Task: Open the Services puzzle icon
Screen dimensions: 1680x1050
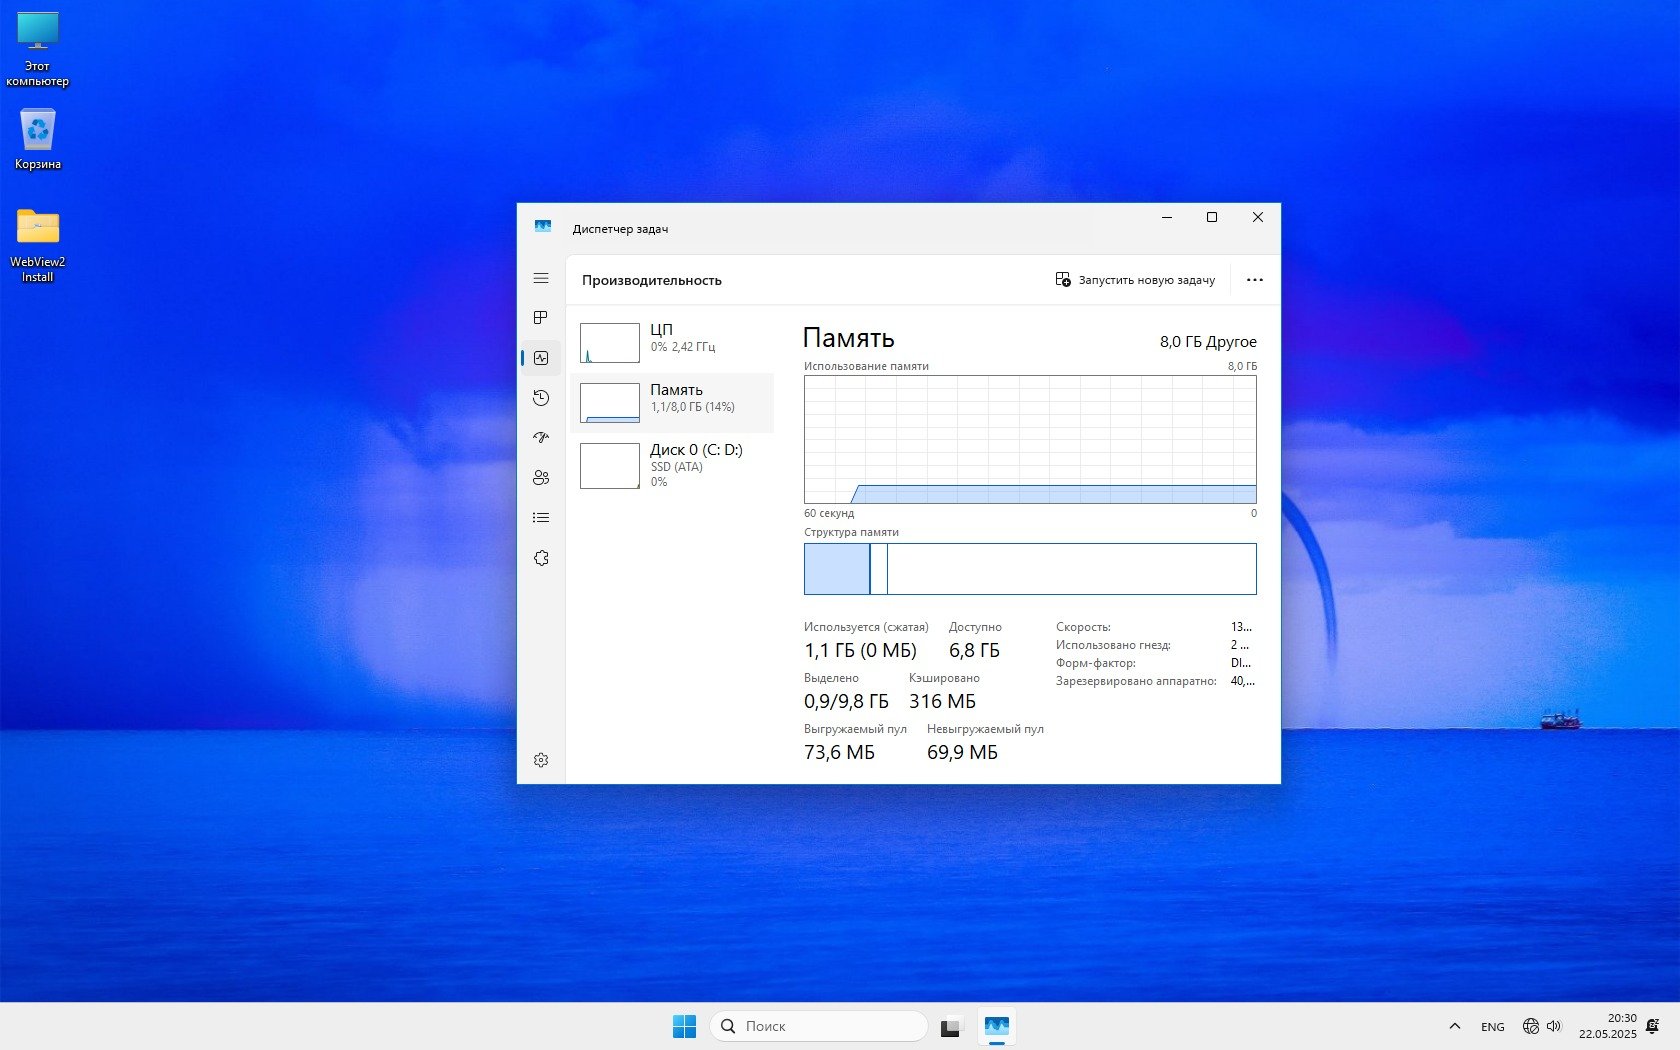Action: [541, 558]
